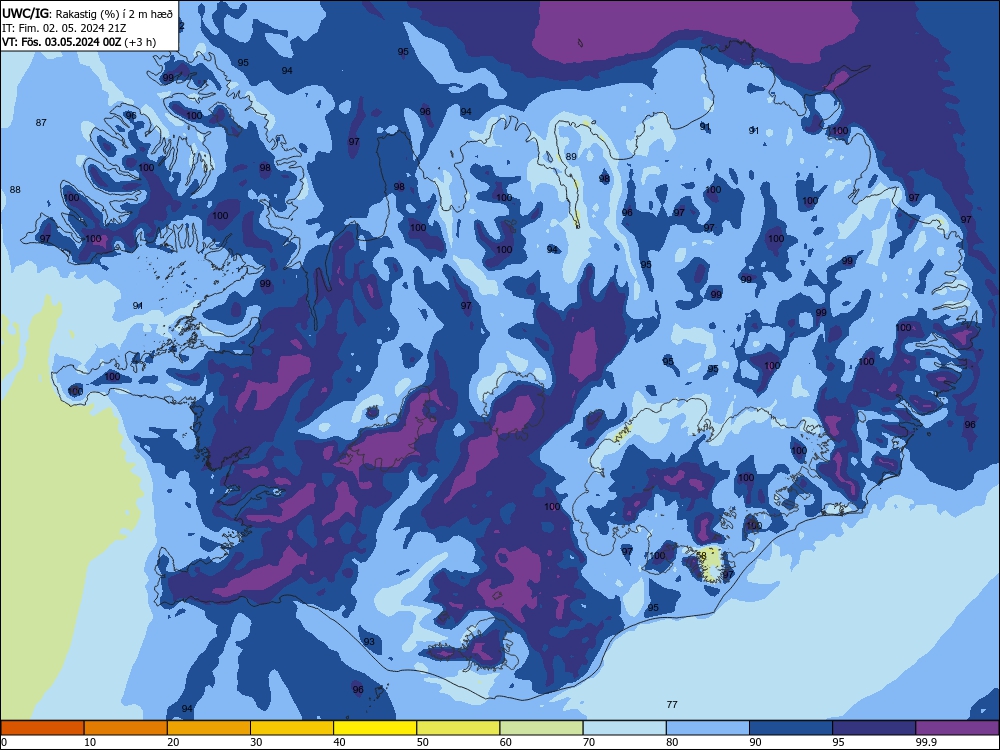
Task: Click the blue 90–95 legend swatch
Action: [791, 728]
